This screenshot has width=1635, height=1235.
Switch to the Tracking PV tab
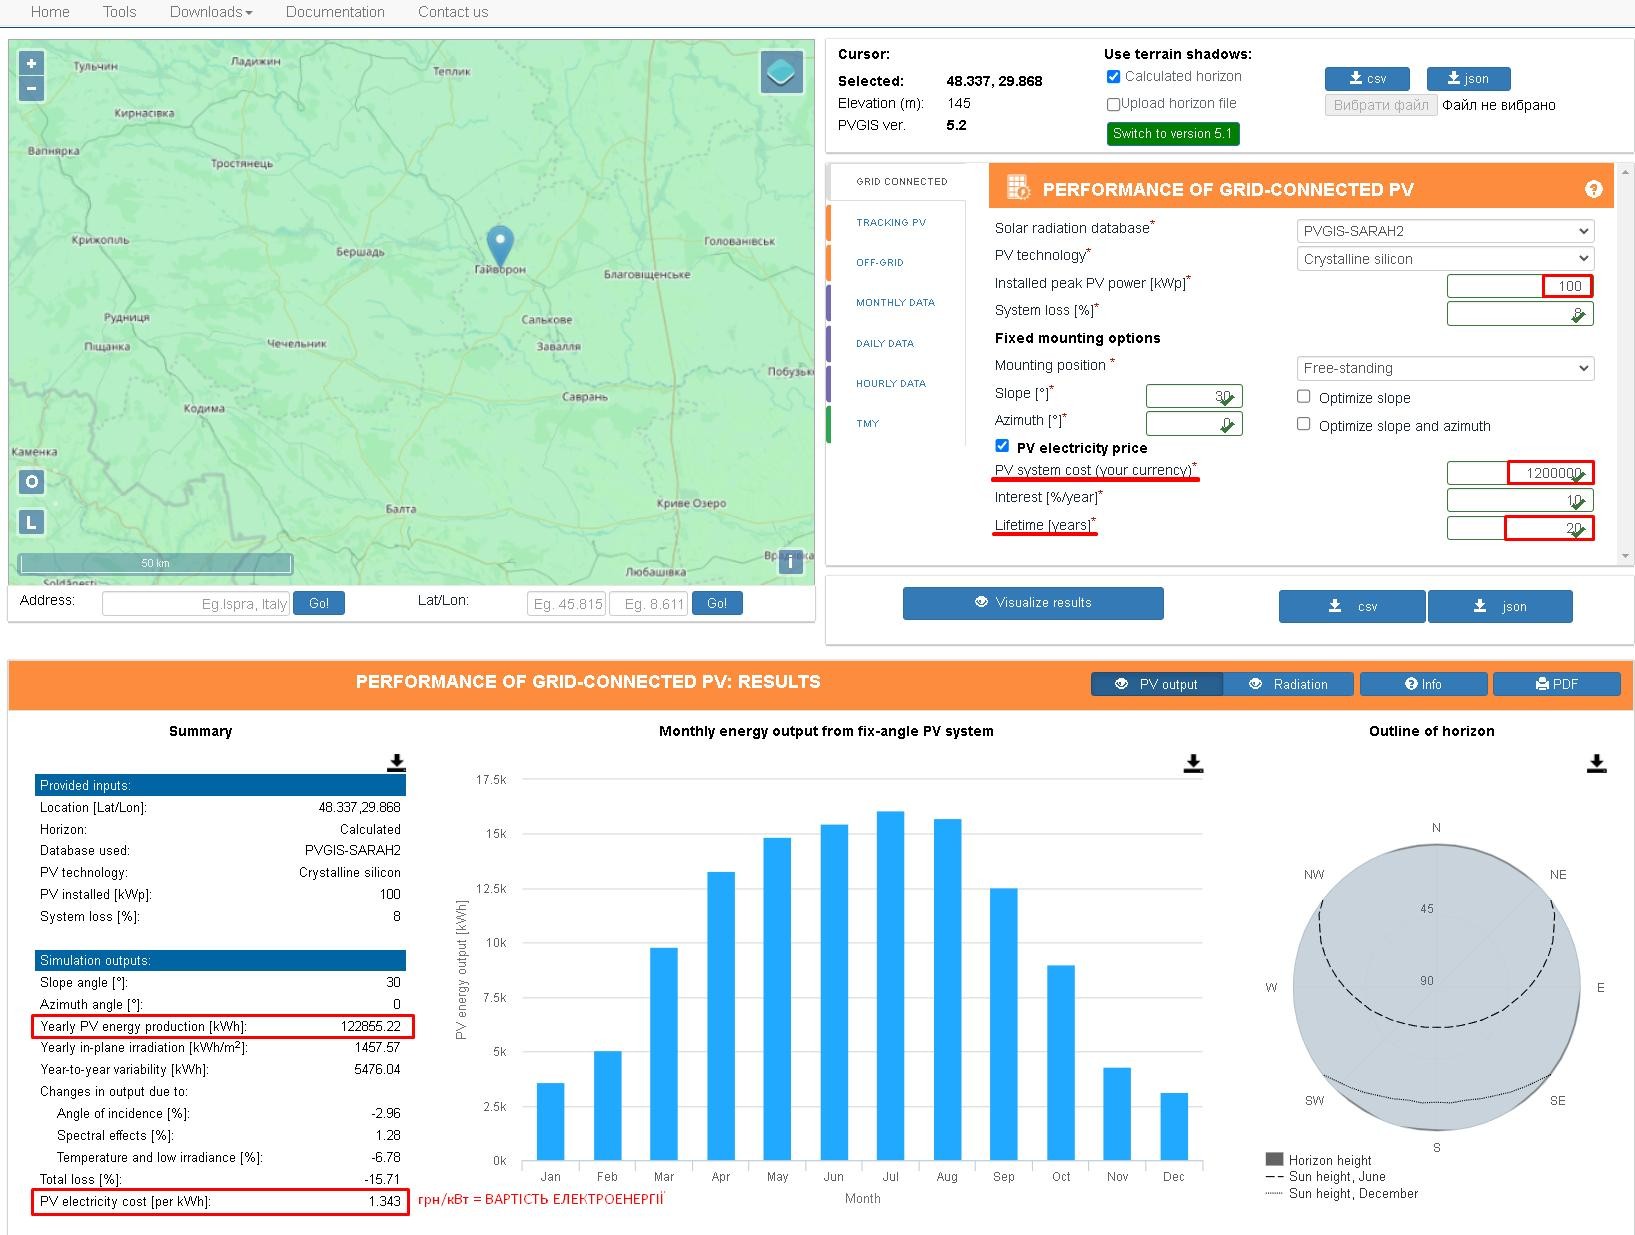point(891,222)
